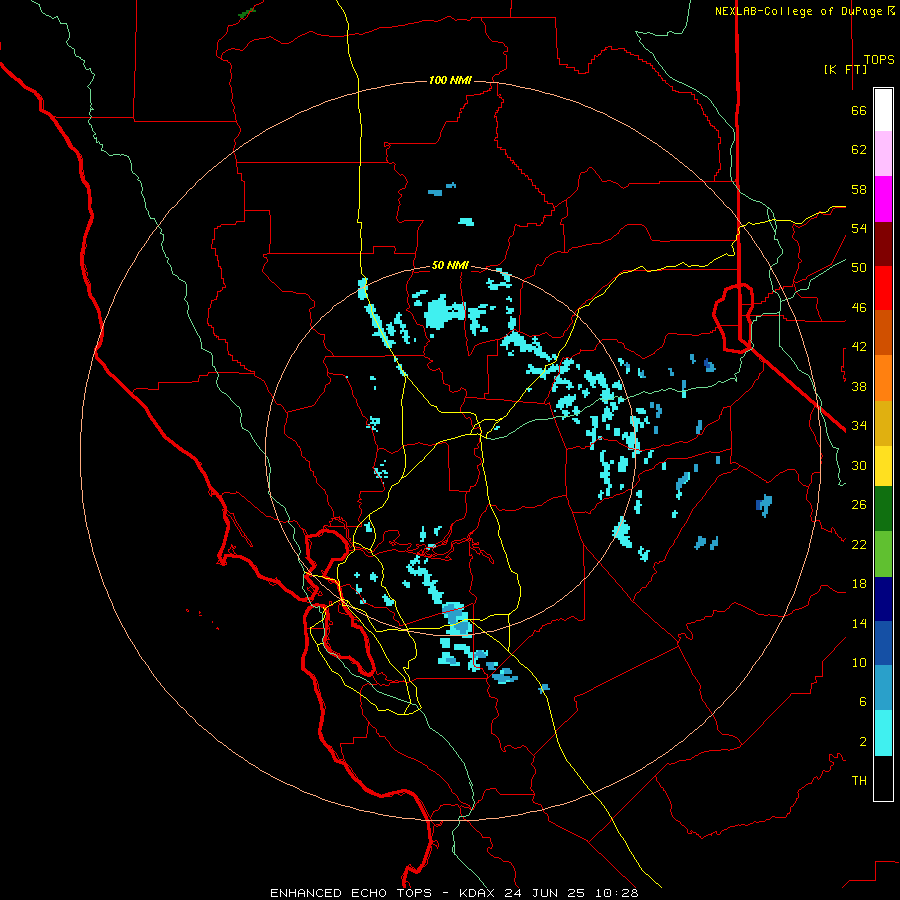Viewport: 900px width, 900px height.
Task: Click the legend value "26"
Action: coord(859,505)
